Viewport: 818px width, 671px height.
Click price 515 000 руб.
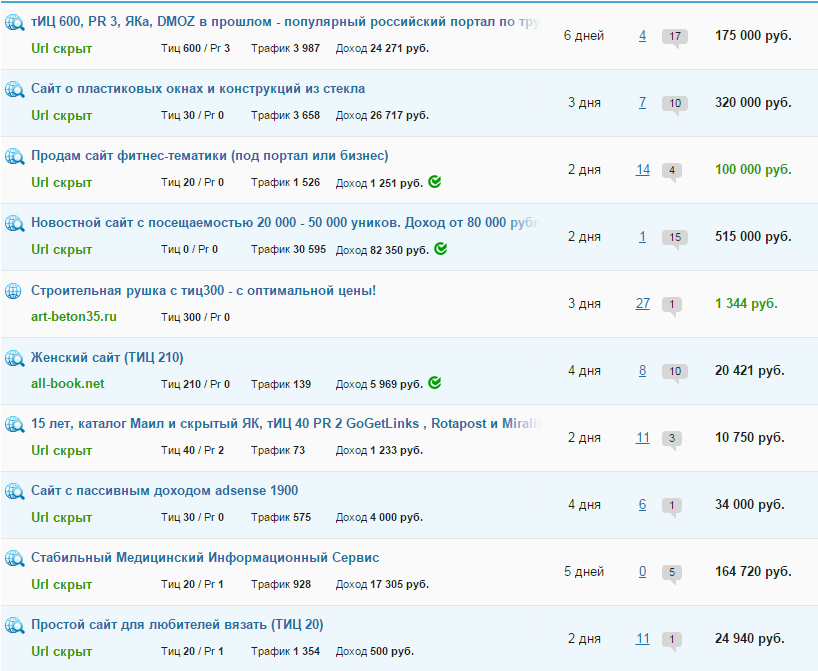tap(753, 237)
